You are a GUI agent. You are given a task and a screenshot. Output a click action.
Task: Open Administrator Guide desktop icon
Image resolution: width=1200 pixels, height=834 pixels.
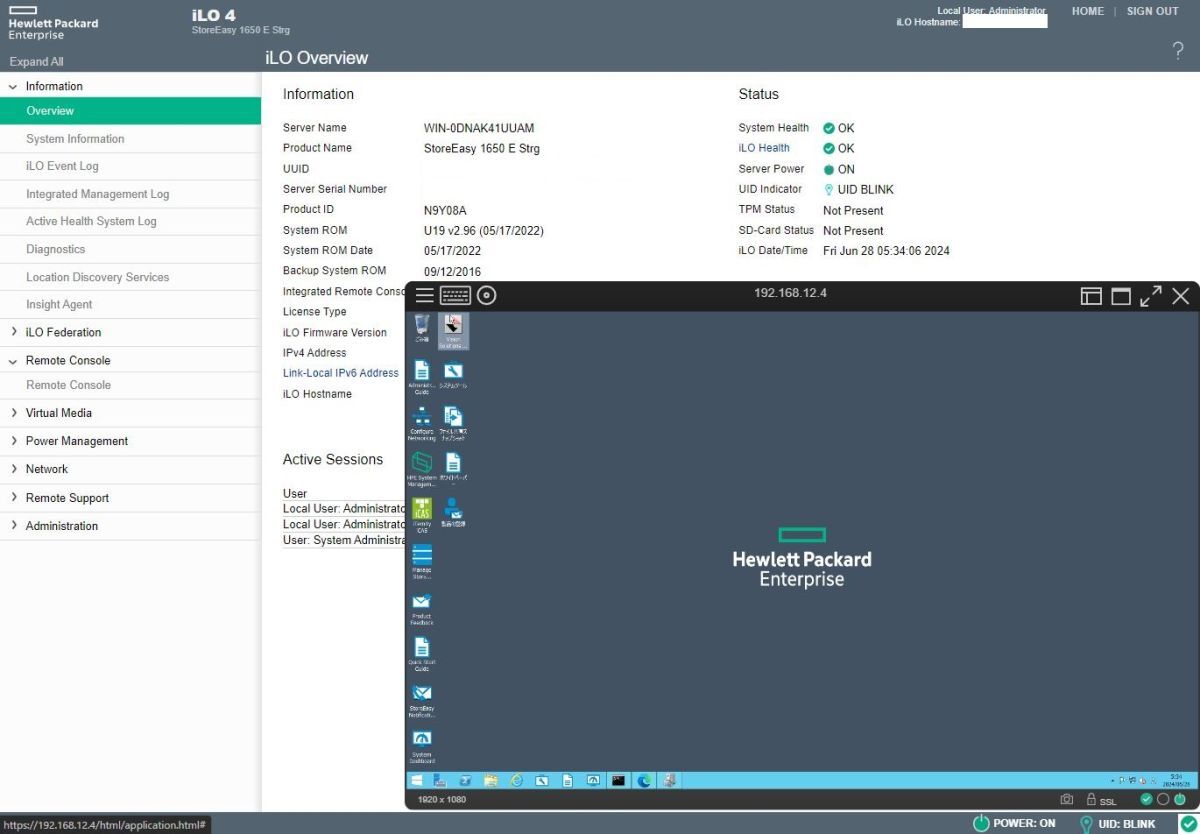click(421, 377)
